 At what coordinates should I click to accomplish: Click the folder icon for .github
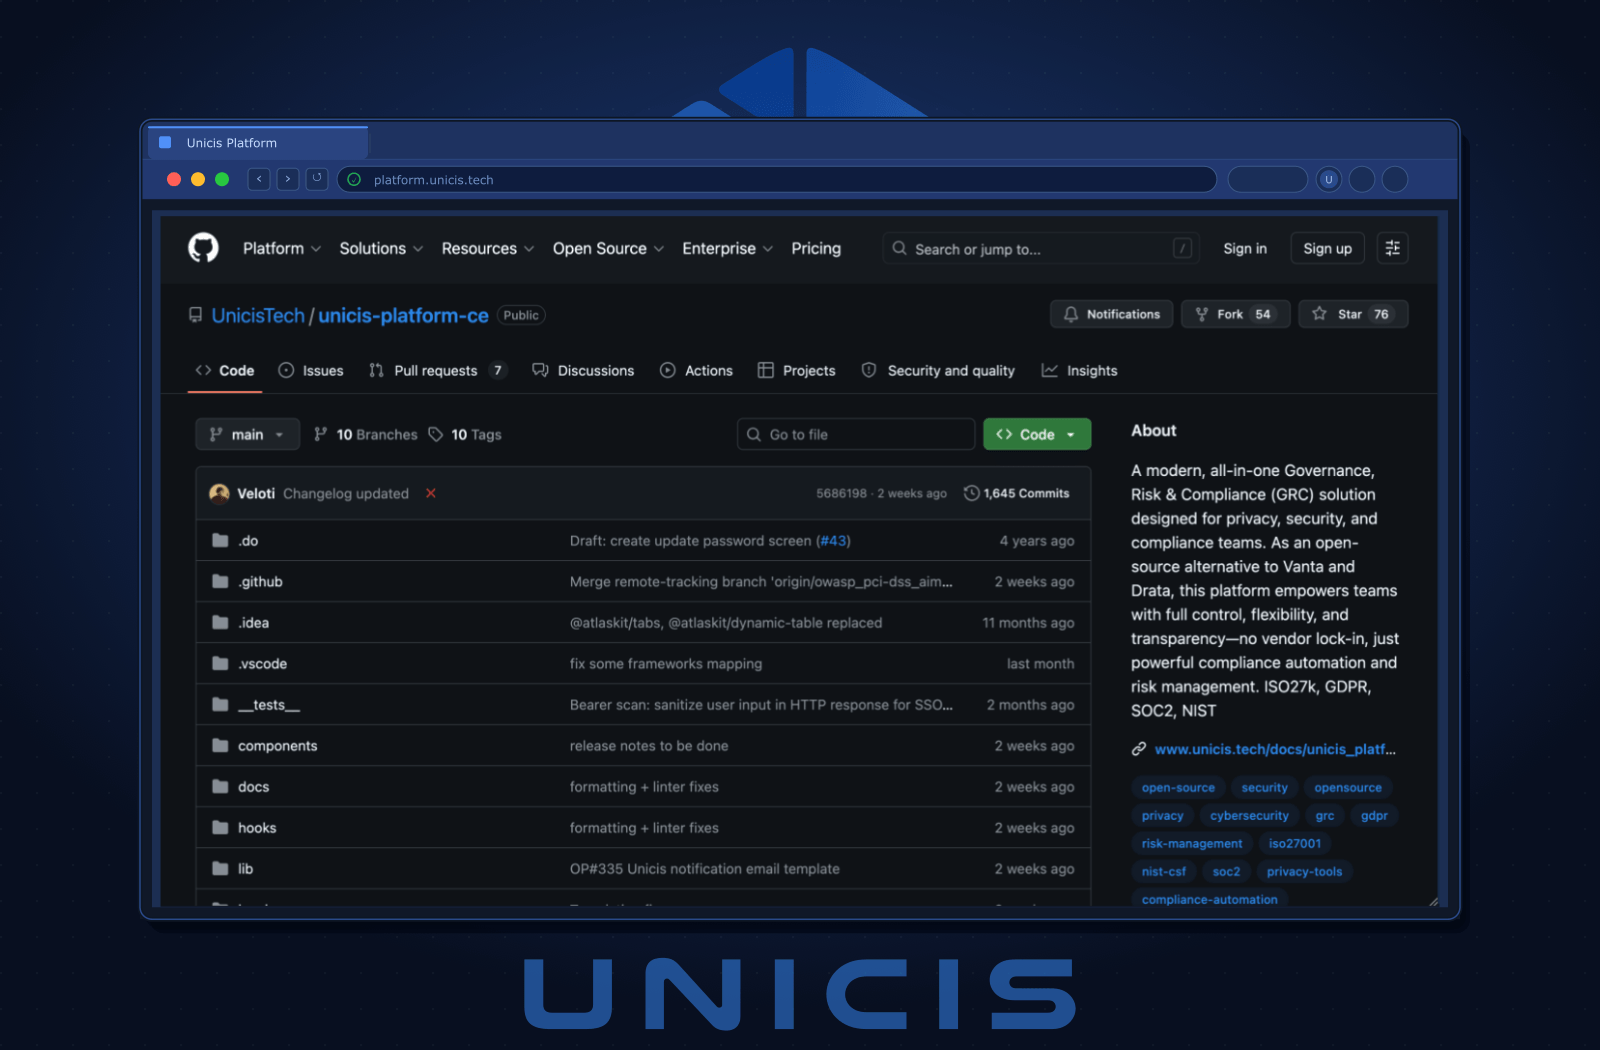[x=220, y=582]
